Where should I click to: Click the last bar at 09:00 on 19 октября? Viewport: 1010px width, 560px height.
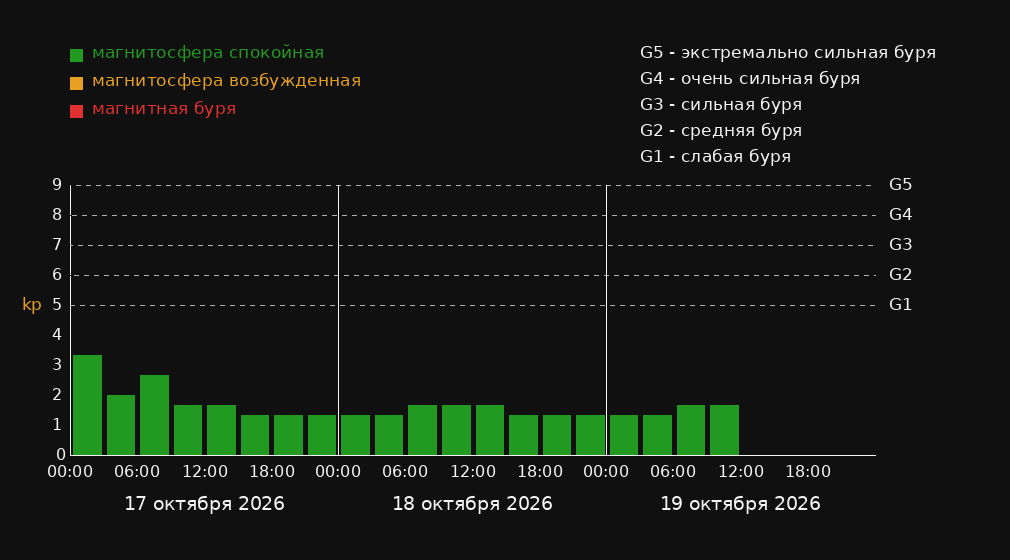pyautogui.click(x=724, y=430)
